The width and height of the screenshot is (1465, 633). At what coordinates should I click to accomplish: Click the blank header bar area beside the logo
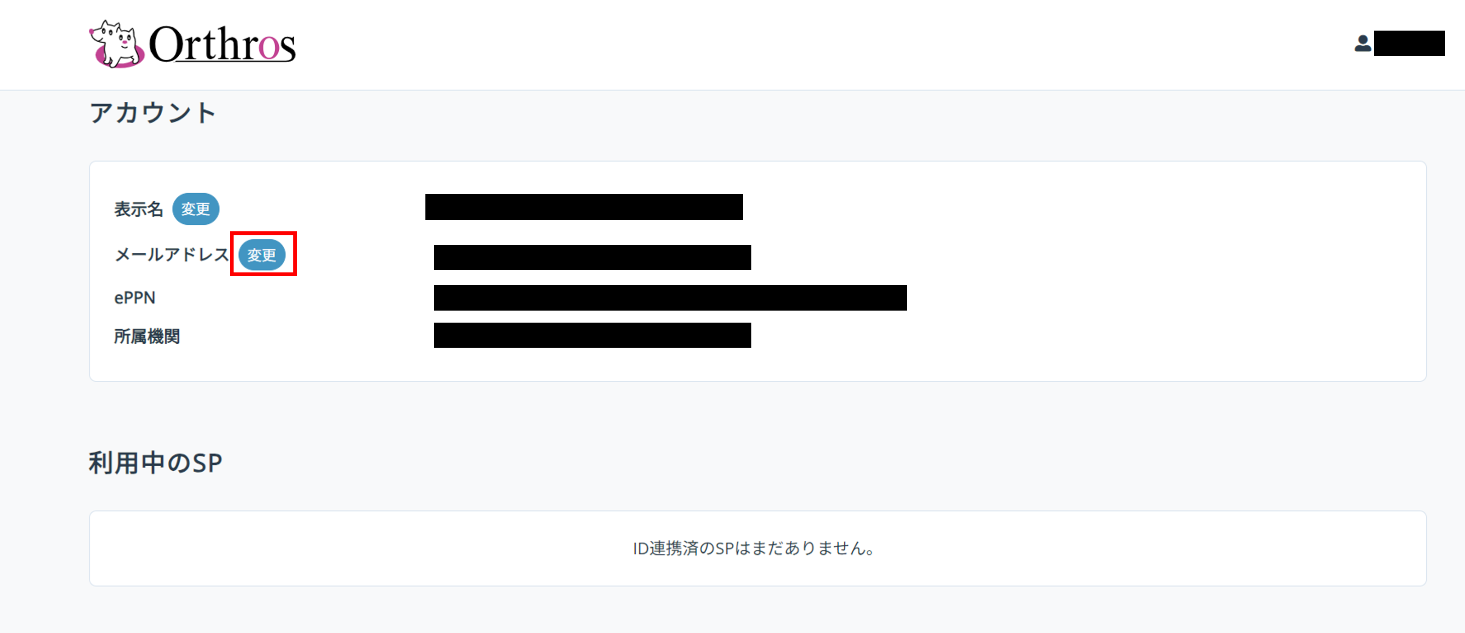pyautogui.click(x=800, y=44)
